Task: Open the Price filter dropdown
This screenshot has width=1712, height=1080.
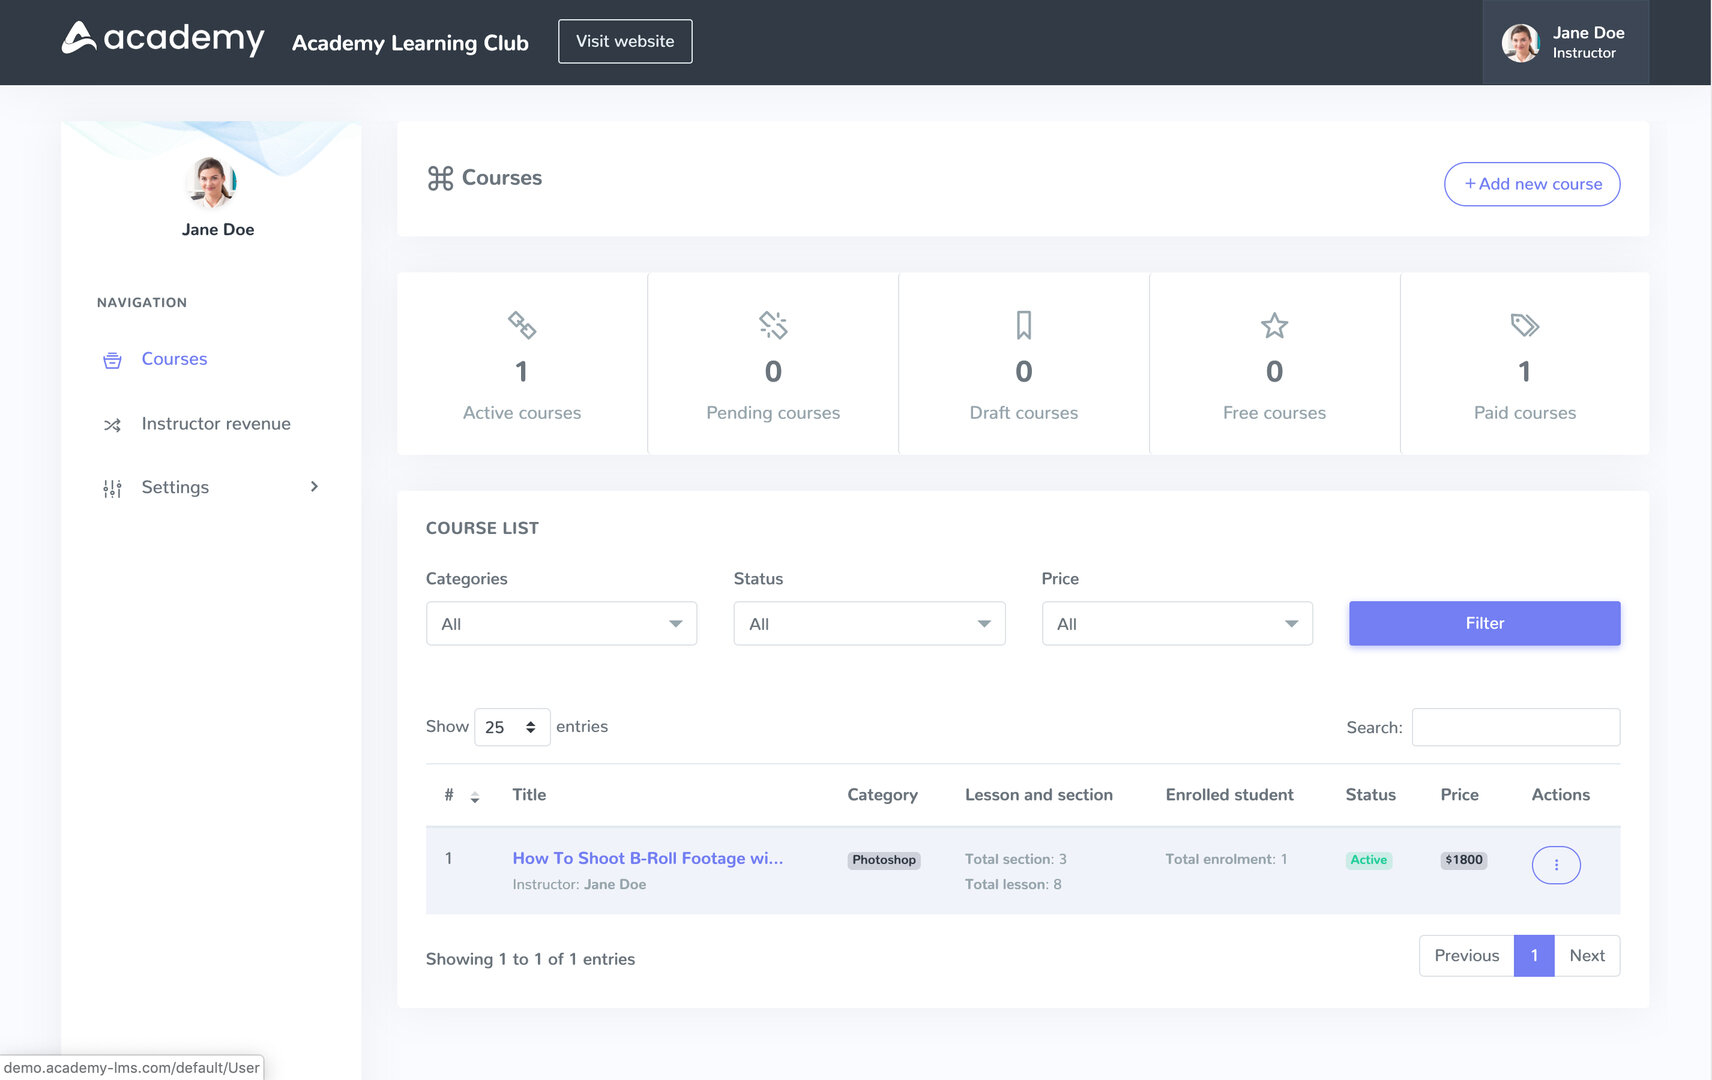Action: click(x=1177, y=623)
